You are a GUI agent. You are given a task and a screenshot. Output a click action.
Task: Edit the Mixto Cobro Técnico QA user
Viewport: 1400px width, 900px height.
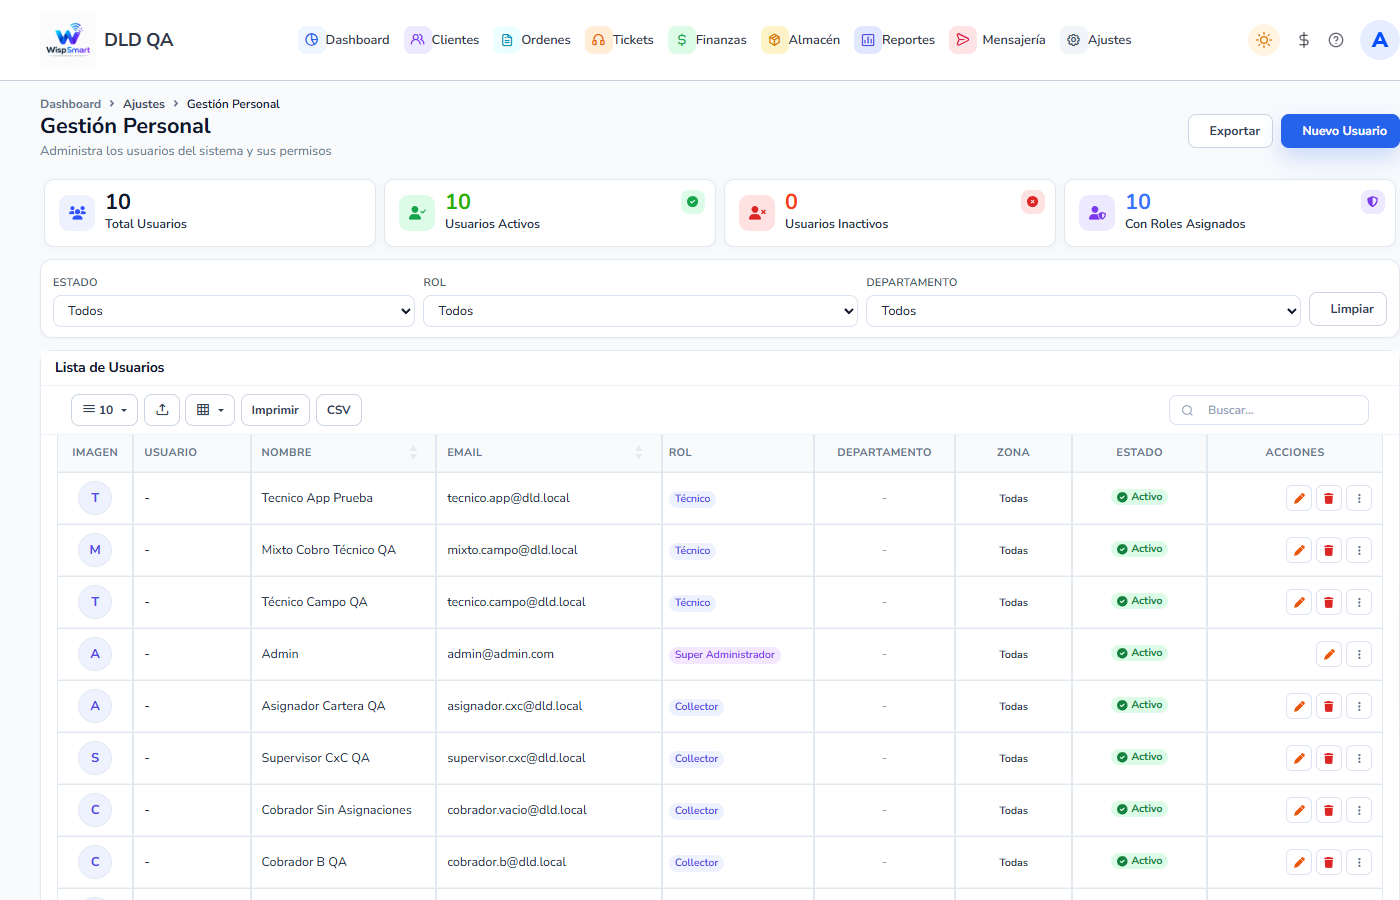[x=1299, y=550]
